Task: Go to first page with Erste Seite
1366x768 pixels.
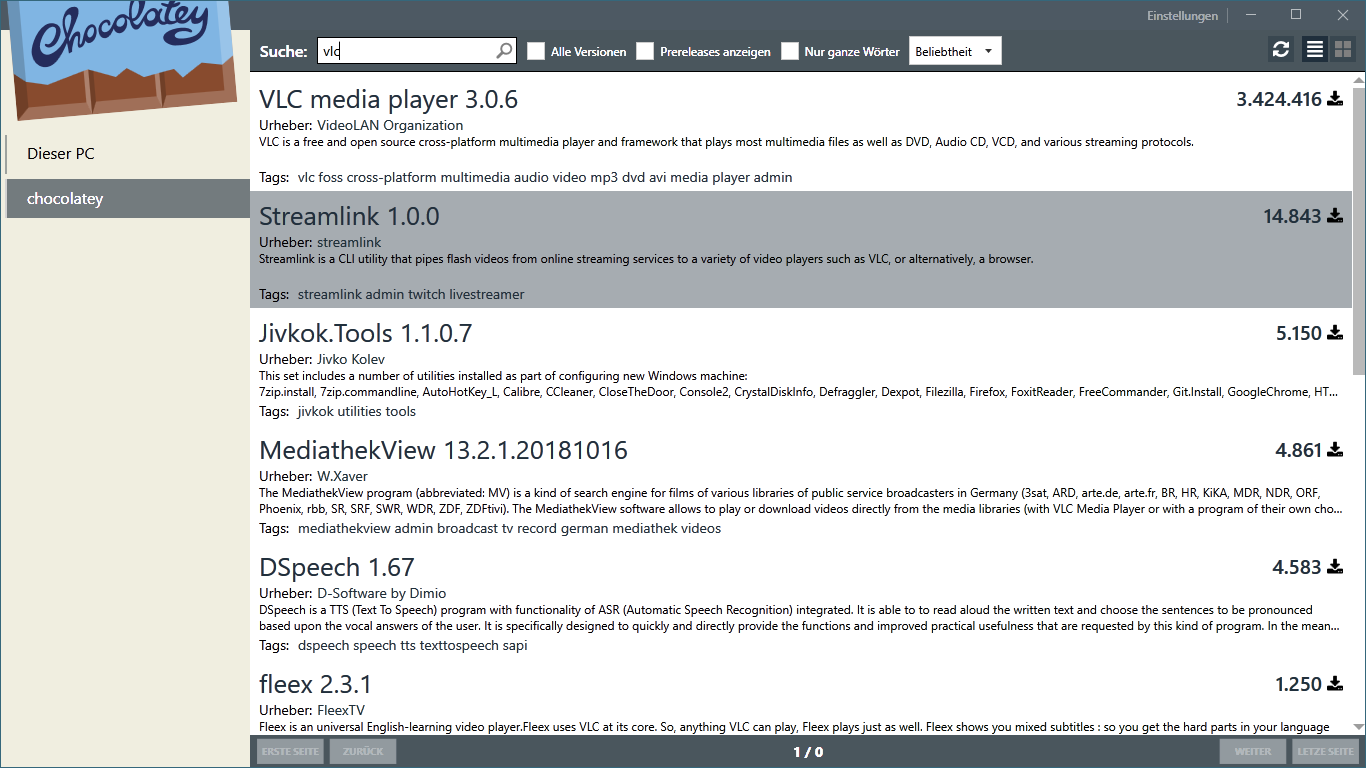Action: [x=290, y=751]
